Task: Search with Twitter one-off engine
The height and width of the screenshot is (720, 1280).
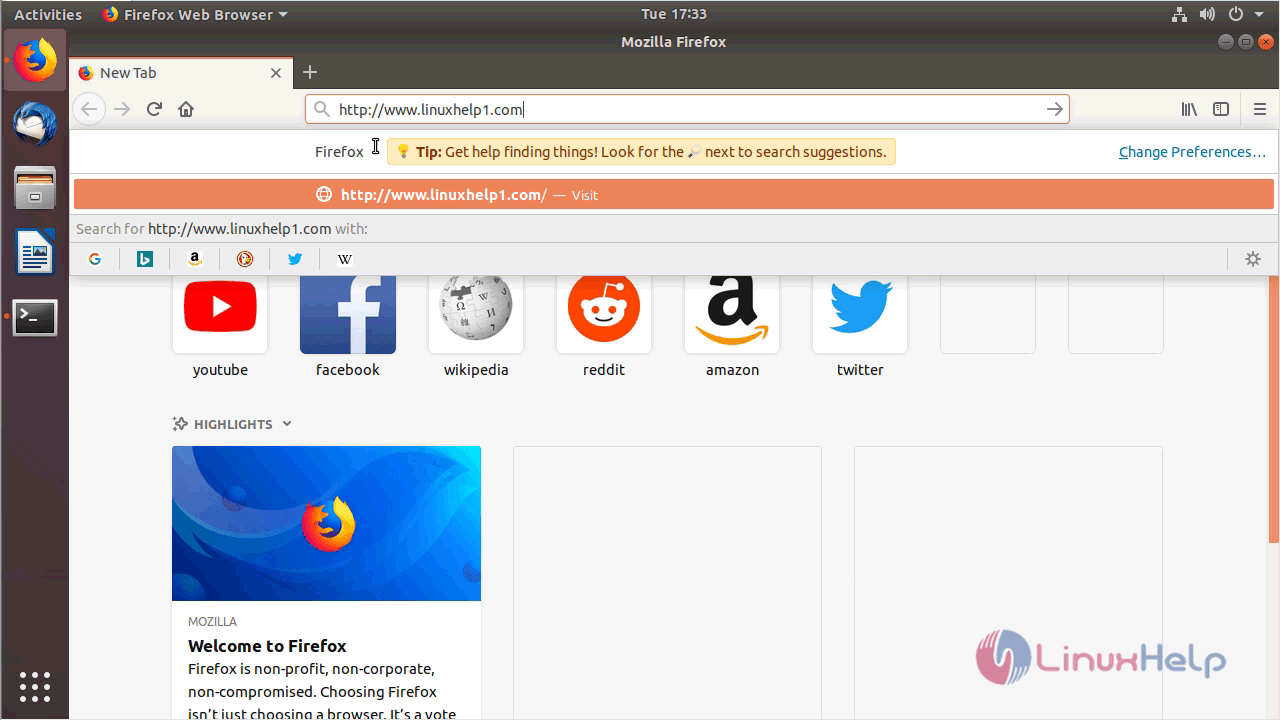Action: click(295, 259)
